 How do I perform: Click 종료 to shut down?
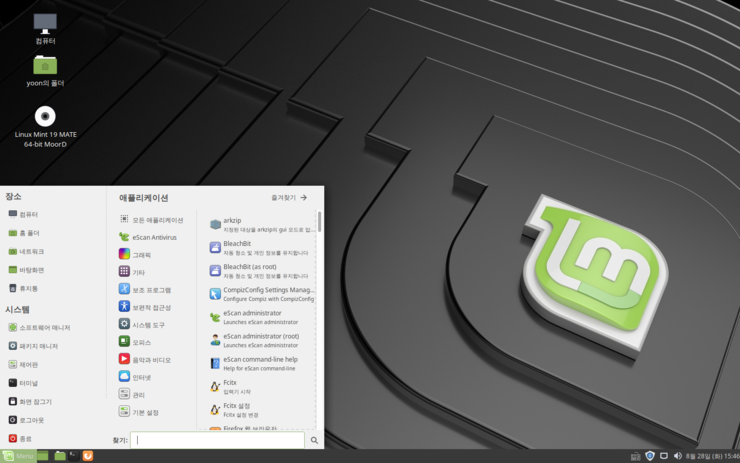[20, 438]
